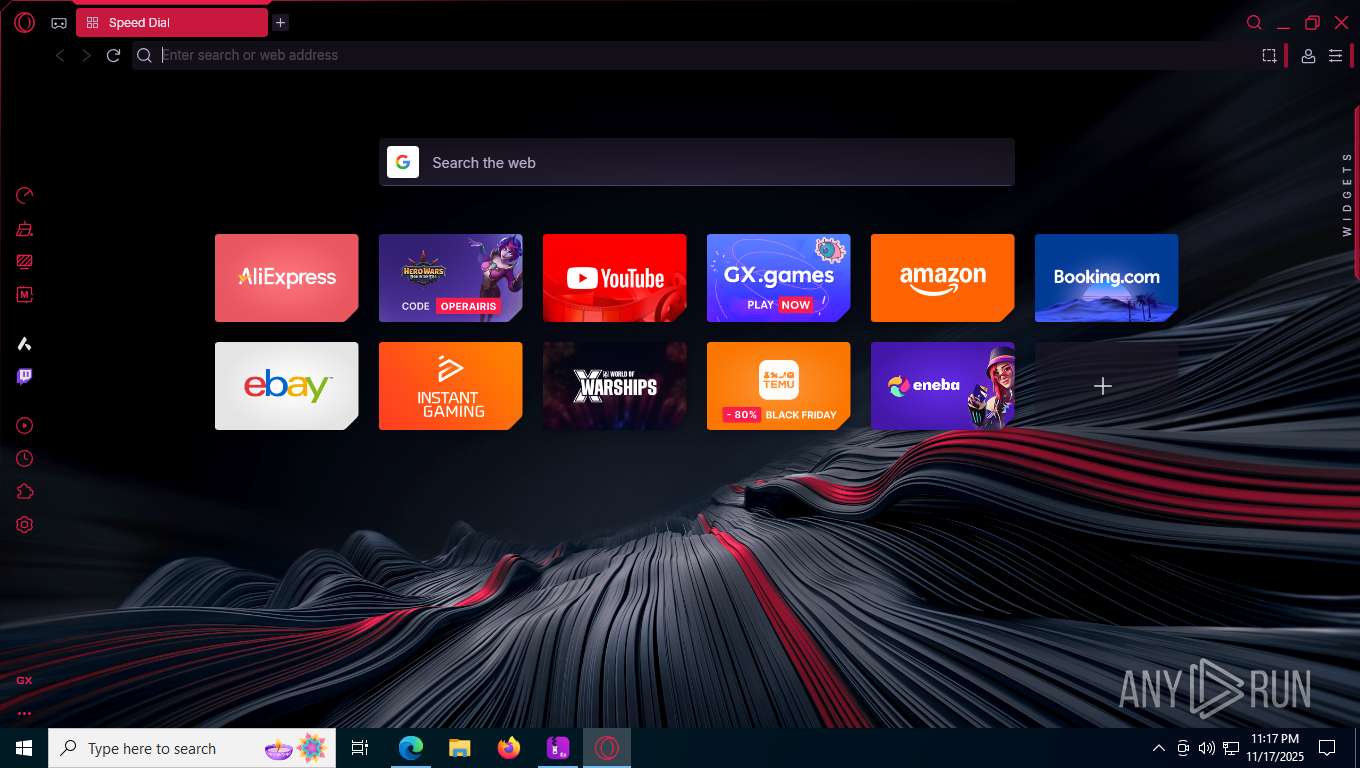
Task: Launch Firefox from taskbar
Action: point(509,748)
